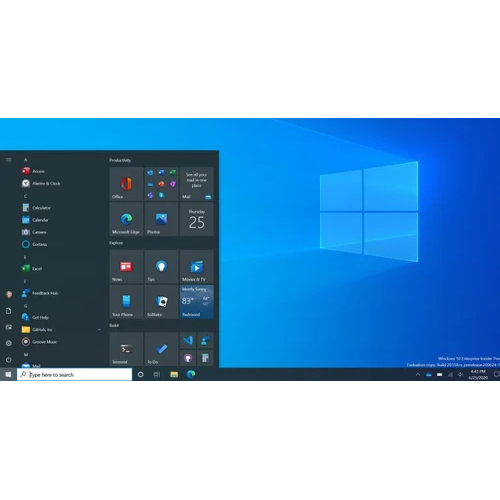Expand the Start menu hamburger navigation
Image resolution: width=500 pixels, height=500 pixels.
click(x=9, y=160)
